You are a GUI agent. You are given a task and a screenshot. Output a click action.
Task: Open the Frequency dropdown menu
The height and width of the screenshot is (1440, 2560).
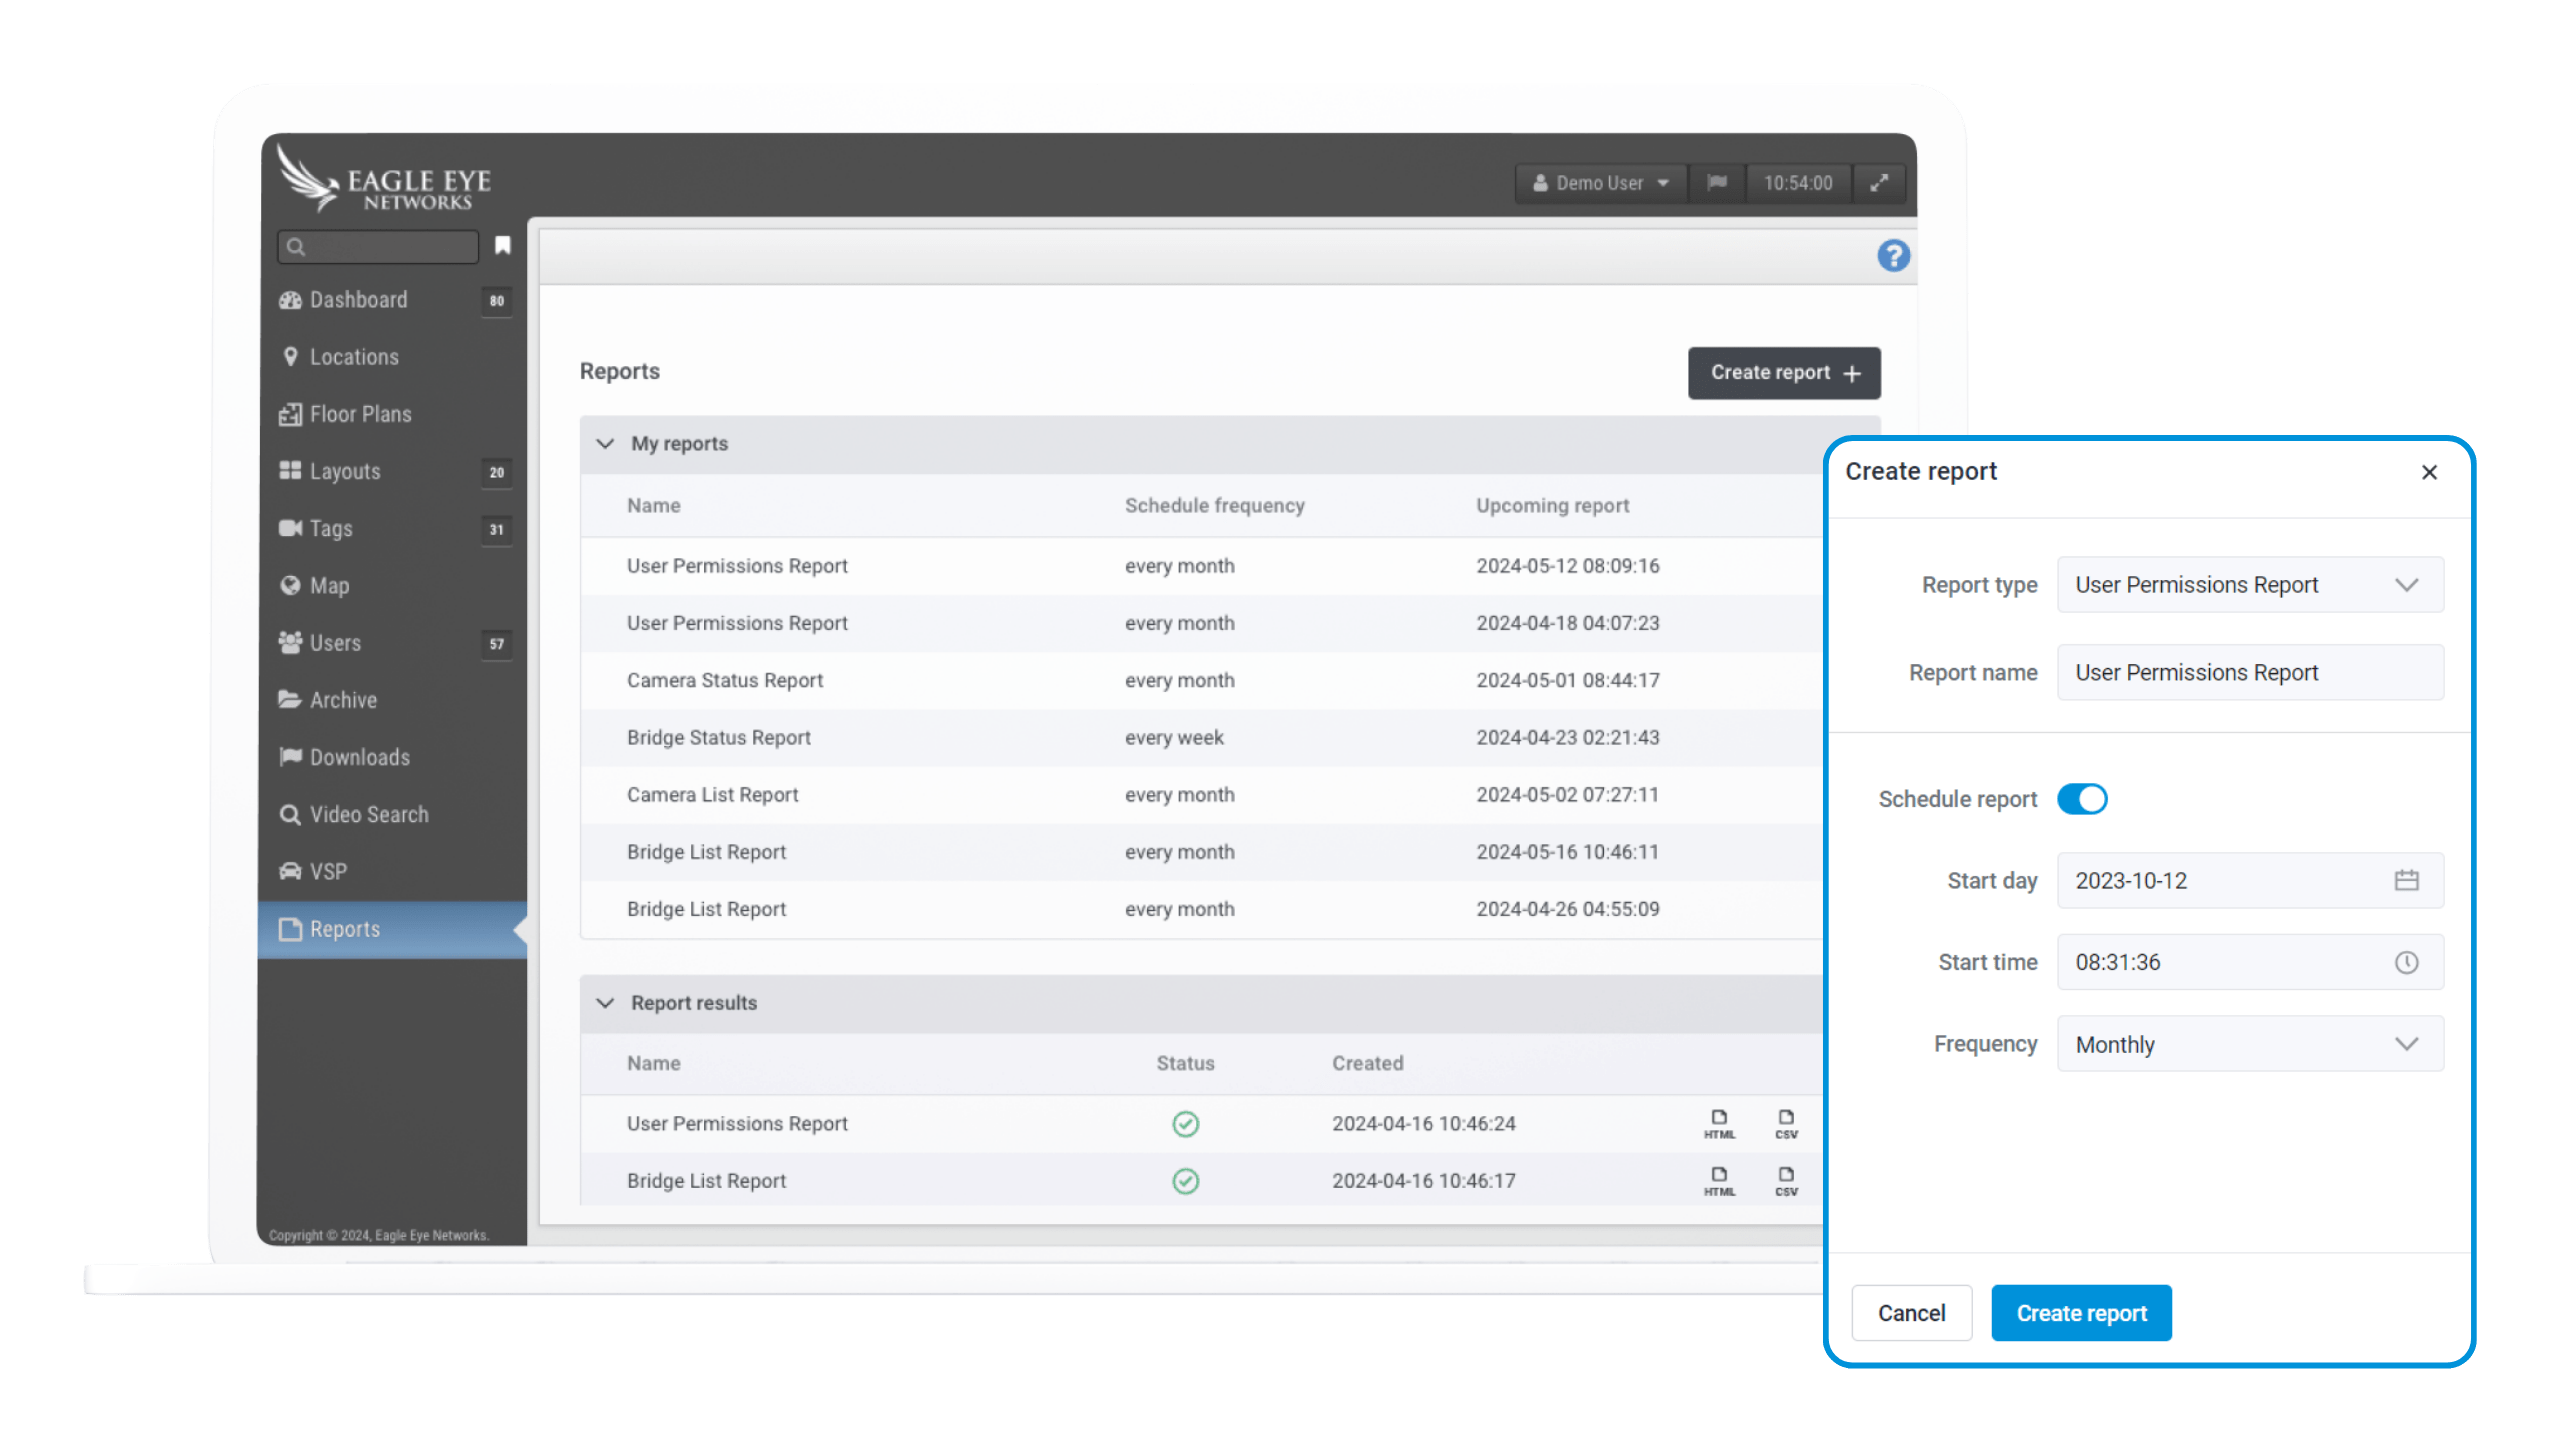click(x=2249, y=1044)
